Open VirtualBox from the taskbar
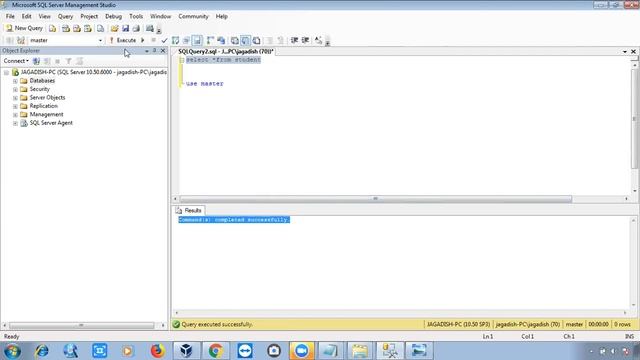The image size is (640, 360). tap(187, 351)
